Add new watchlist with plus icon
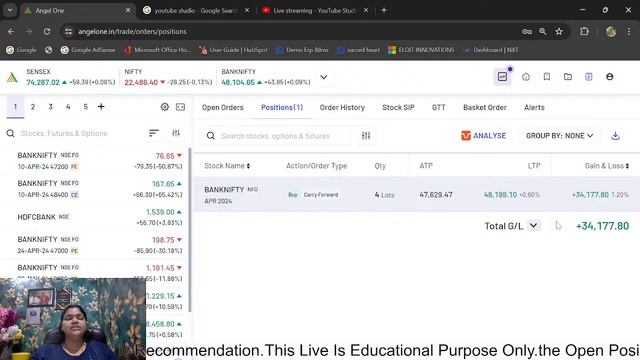 pos(101,107)
